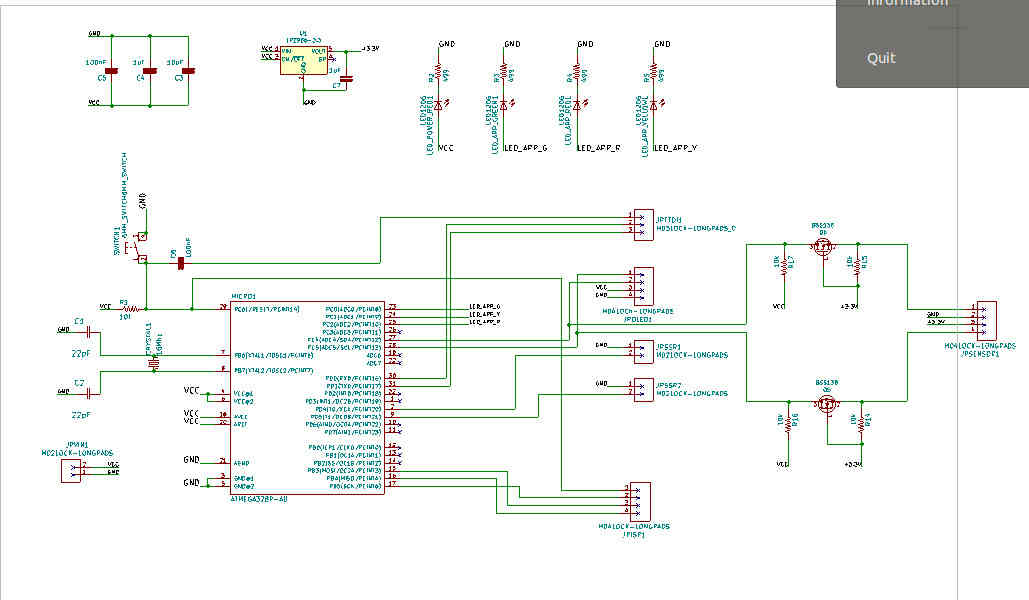Select the JPOLED1 four-pin connector
This screenshot has width=1029, height=600.
643,286
